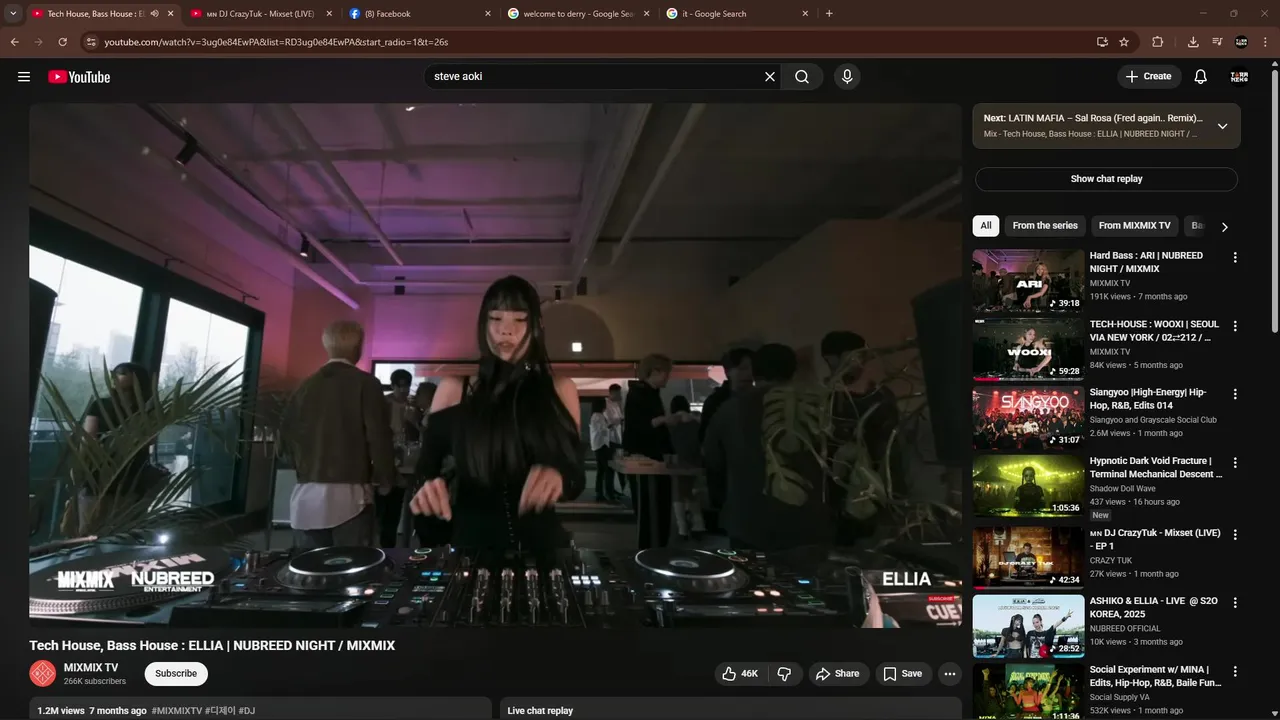Dislike the video with thumbs down
Viewport: 1280px width, 720px height.
(x=784, y=674)
